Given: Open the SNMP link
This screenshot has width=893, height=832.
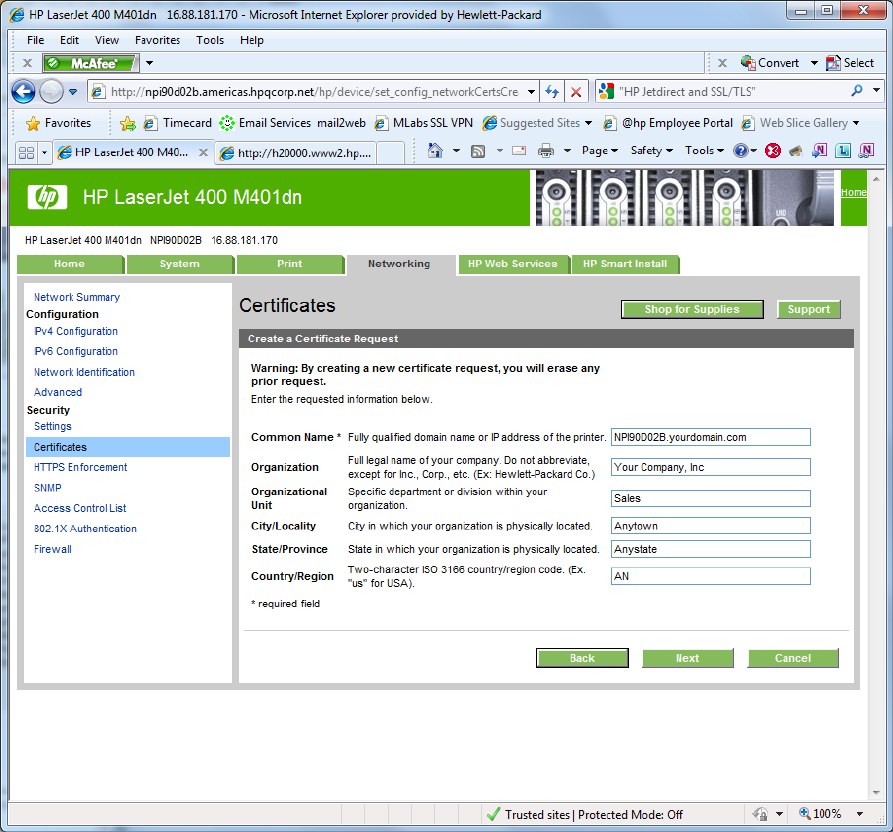Looking at the screenshot, I should pos(47,488).
